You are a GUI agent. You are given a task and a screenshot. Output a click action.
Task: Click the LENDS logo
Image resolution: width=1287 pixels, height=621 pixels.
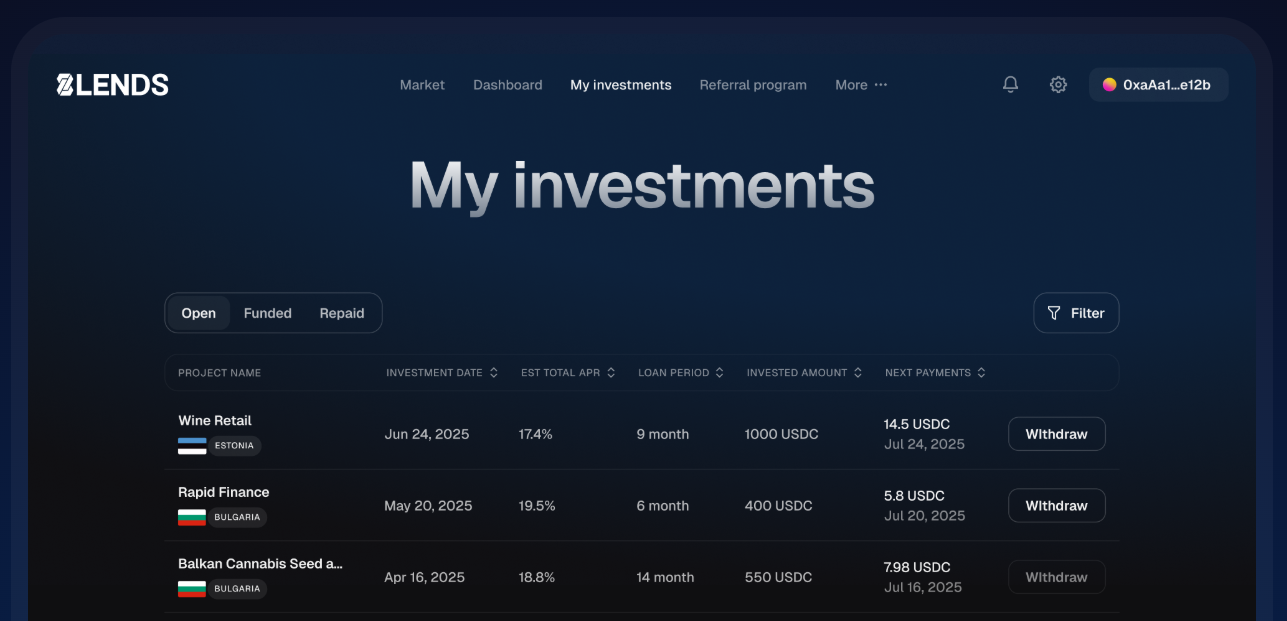click(x=112, y=84)
